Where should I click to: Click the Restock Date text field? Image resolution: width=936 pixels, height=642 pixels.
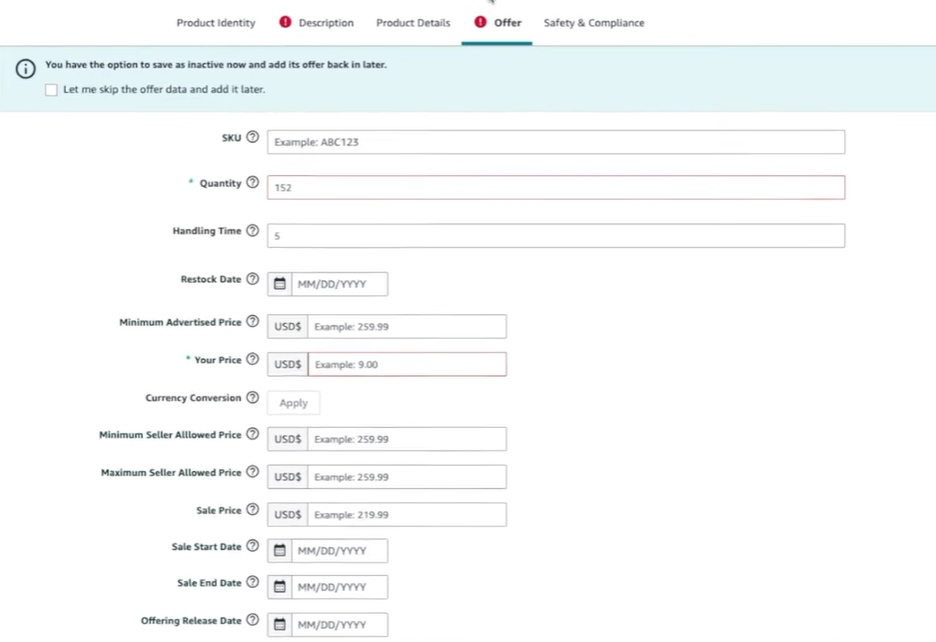coord(340,284)
